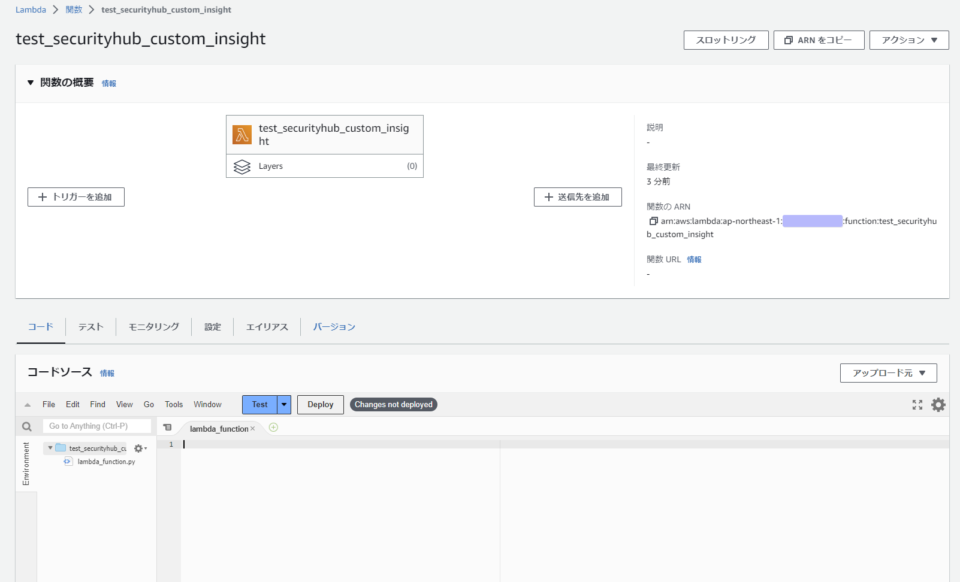Close the lambda_function editor tab
The image size is (960, 582).
[x=252, y=428]
